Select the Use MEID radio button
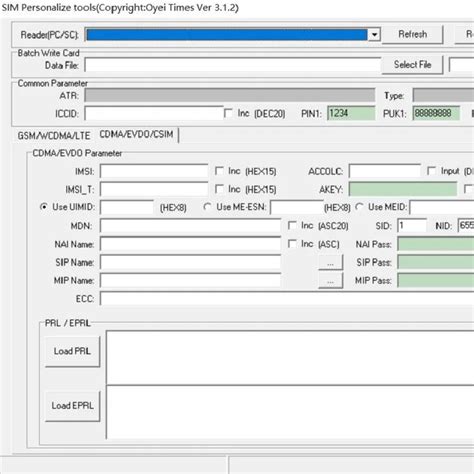 [x=359, y=207]
